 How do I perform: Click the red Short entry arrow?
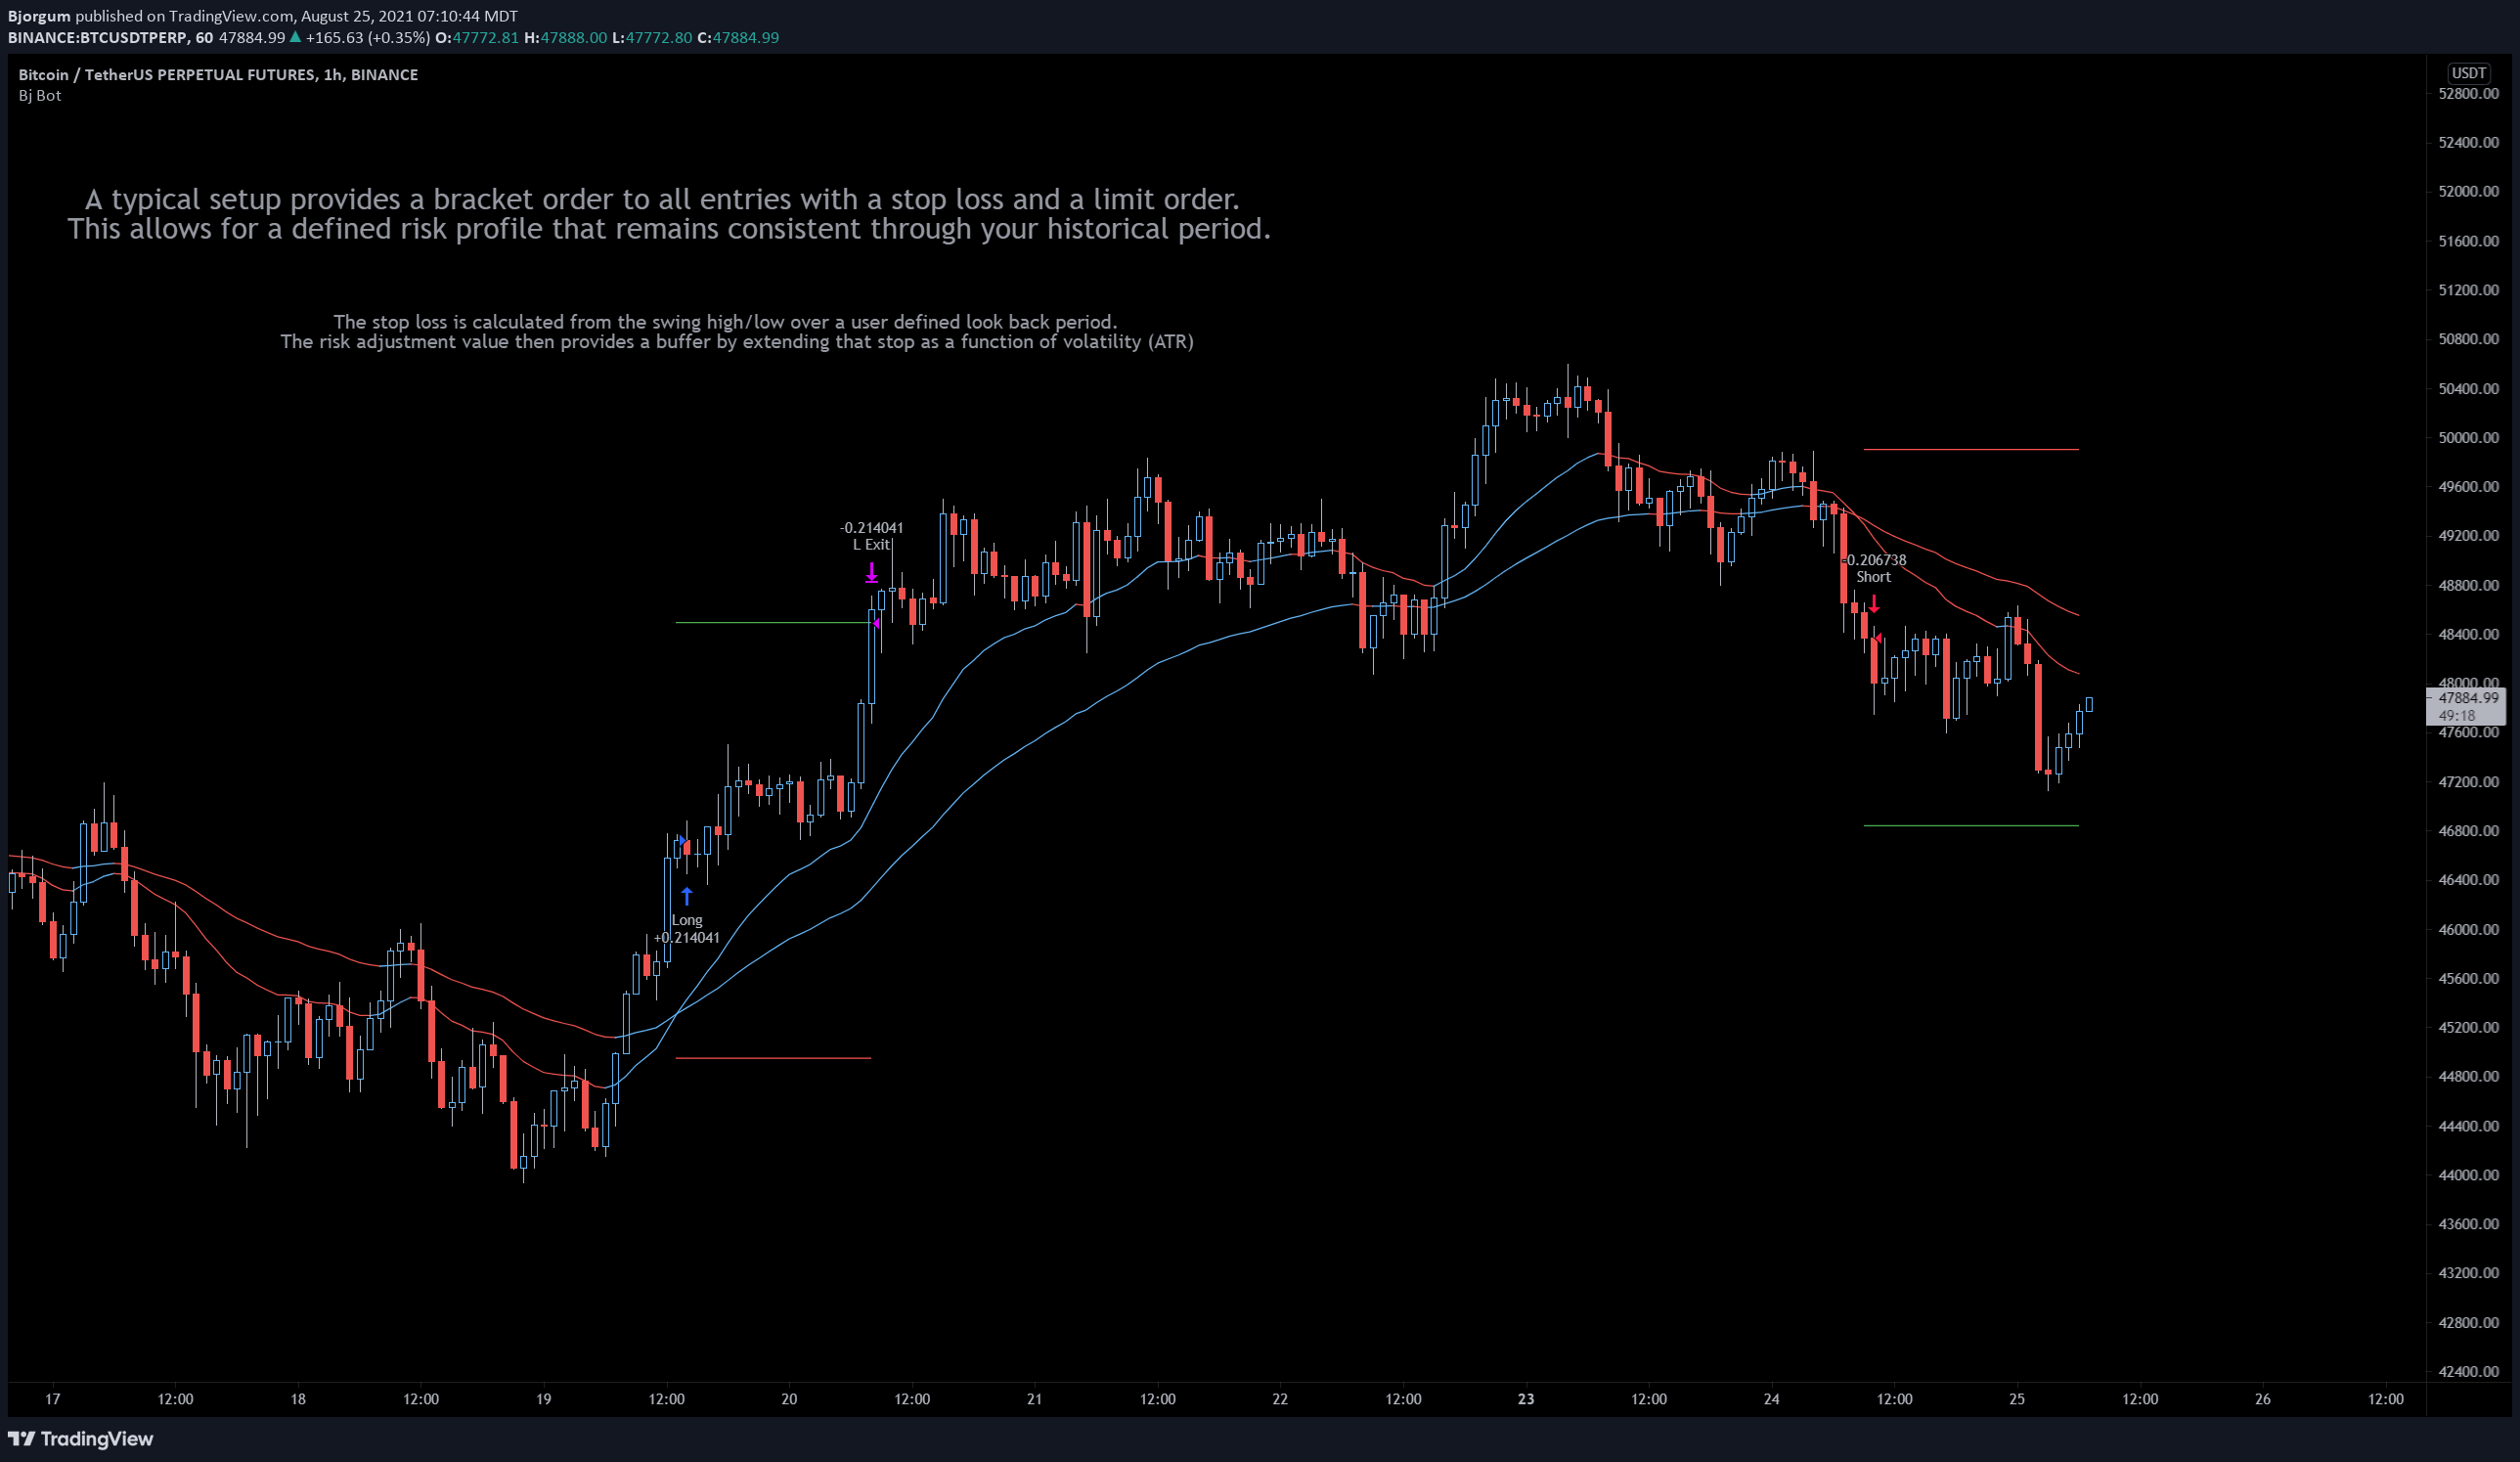(x=1874, y=604)
